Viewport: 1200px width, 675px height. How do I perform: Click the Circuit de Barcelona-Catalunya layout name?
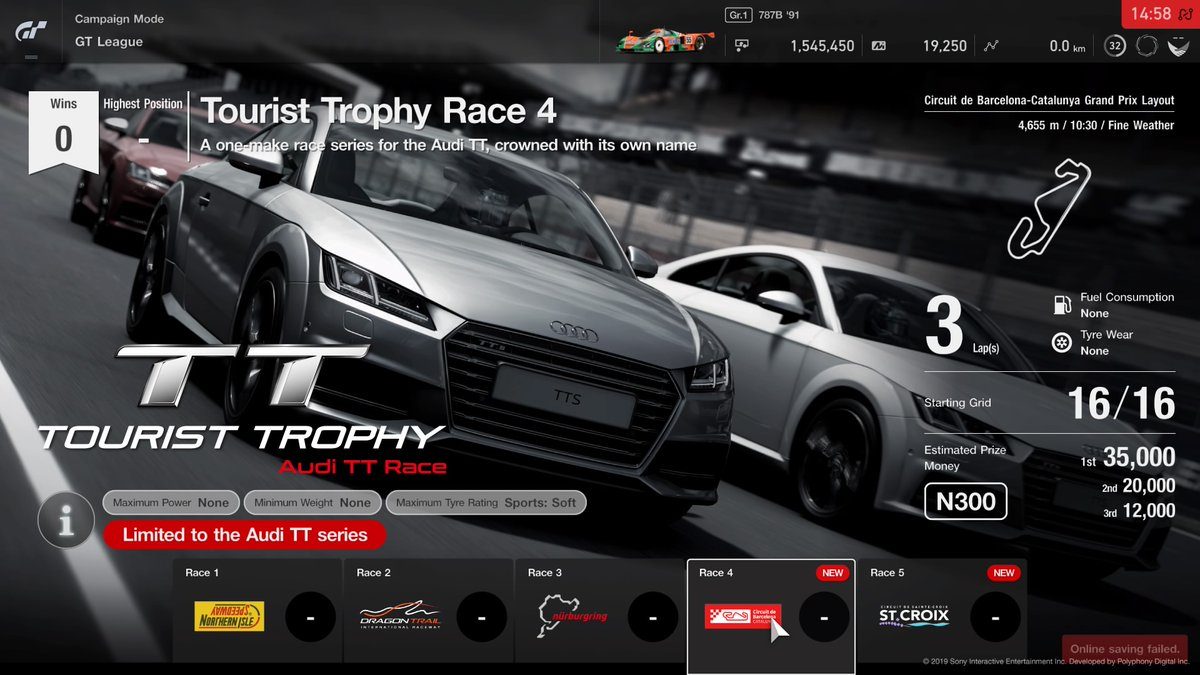[x=1050, y=101]
